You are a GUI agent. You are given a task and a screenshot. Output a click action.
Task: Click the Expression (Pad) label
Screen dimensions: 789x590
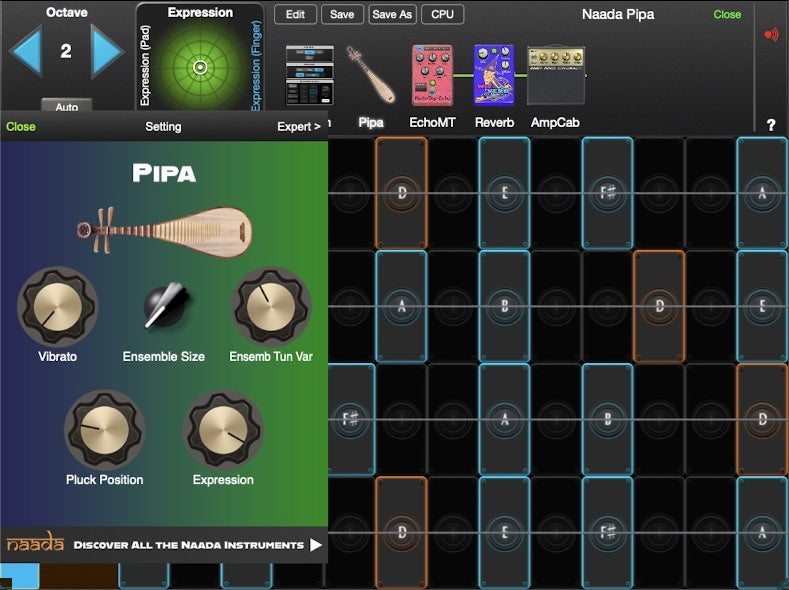pyautogui.click(x=145, y=66)
